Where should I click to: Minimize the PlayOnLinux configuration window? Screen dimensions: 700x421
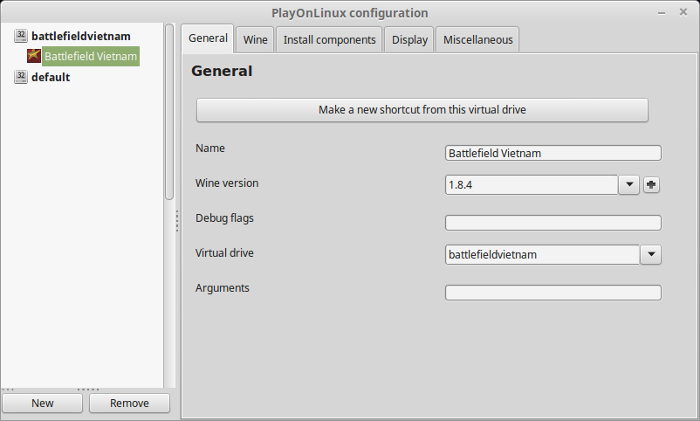click(662, 13)
